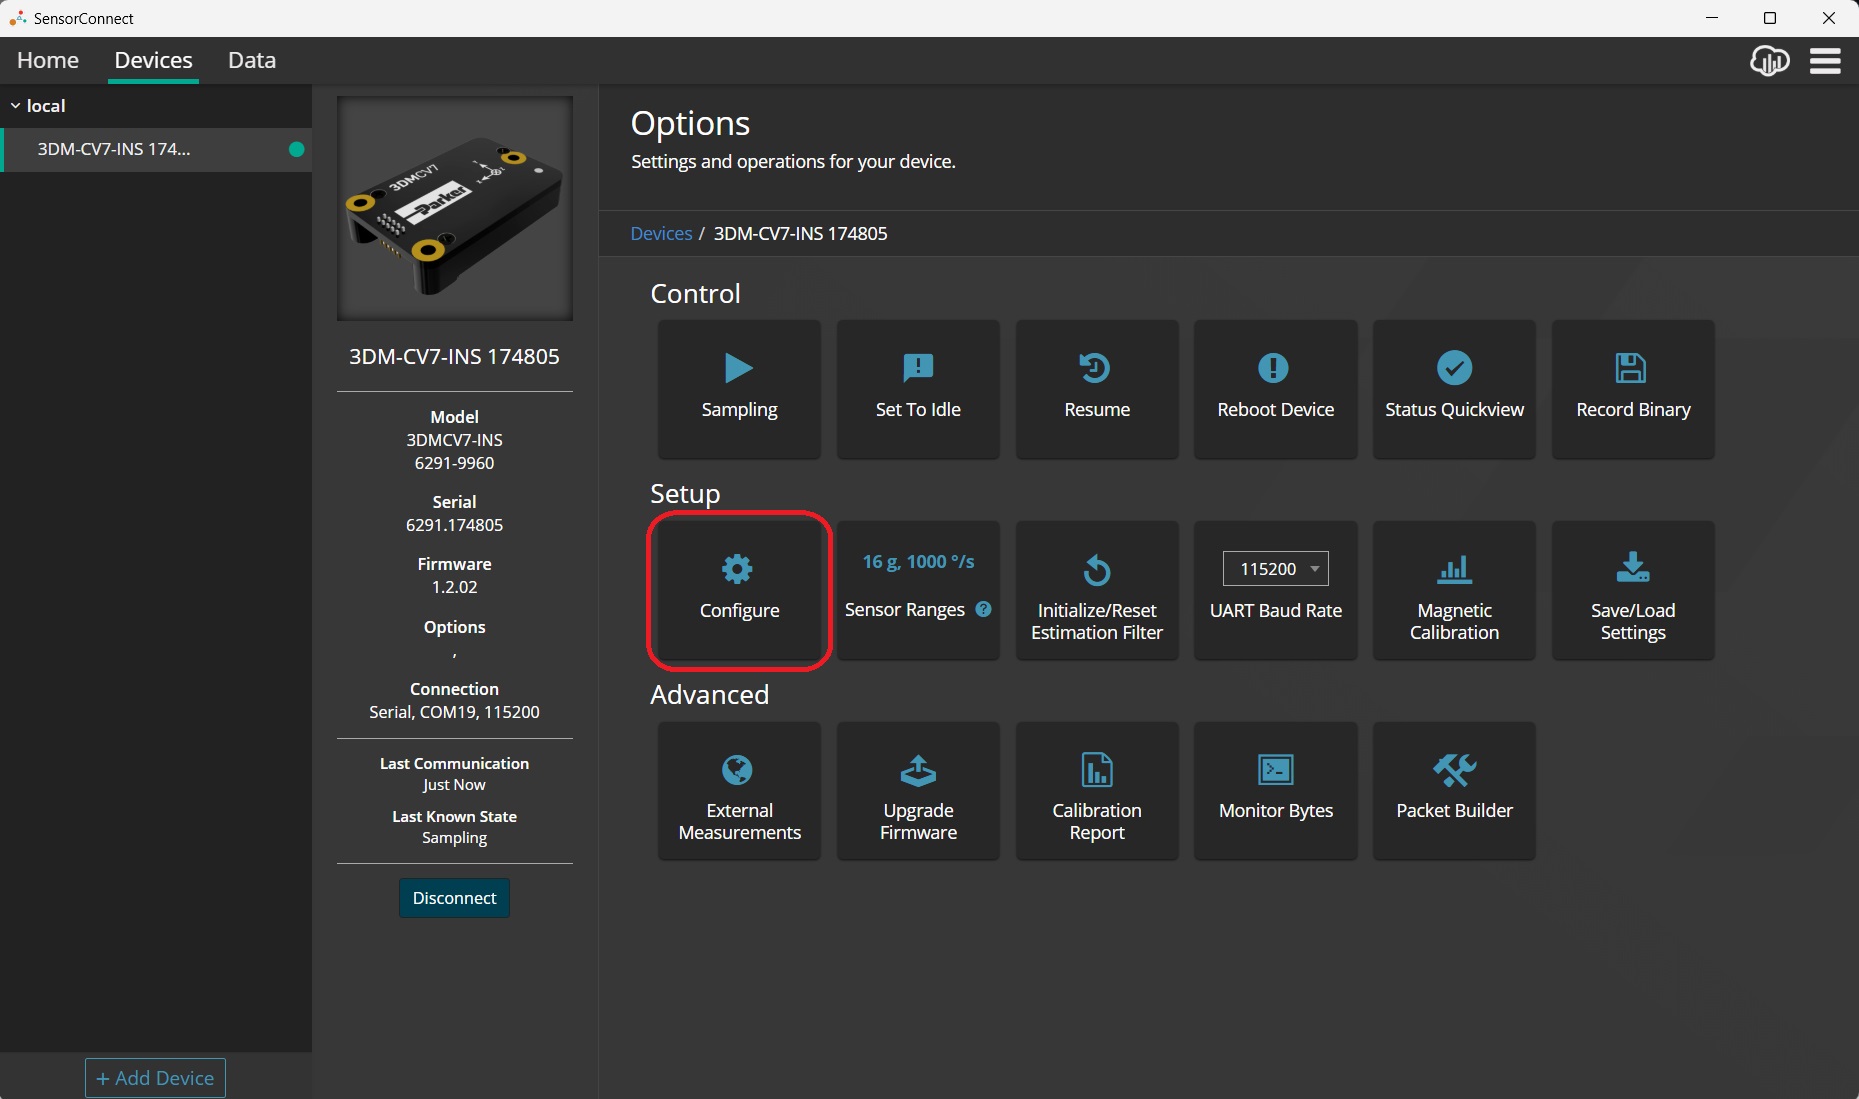The height and width of the screenshot is (1099, 1859).
Task: Open the Calibration Report tile
Action: pyautogui.click(x=1097, y=791)
